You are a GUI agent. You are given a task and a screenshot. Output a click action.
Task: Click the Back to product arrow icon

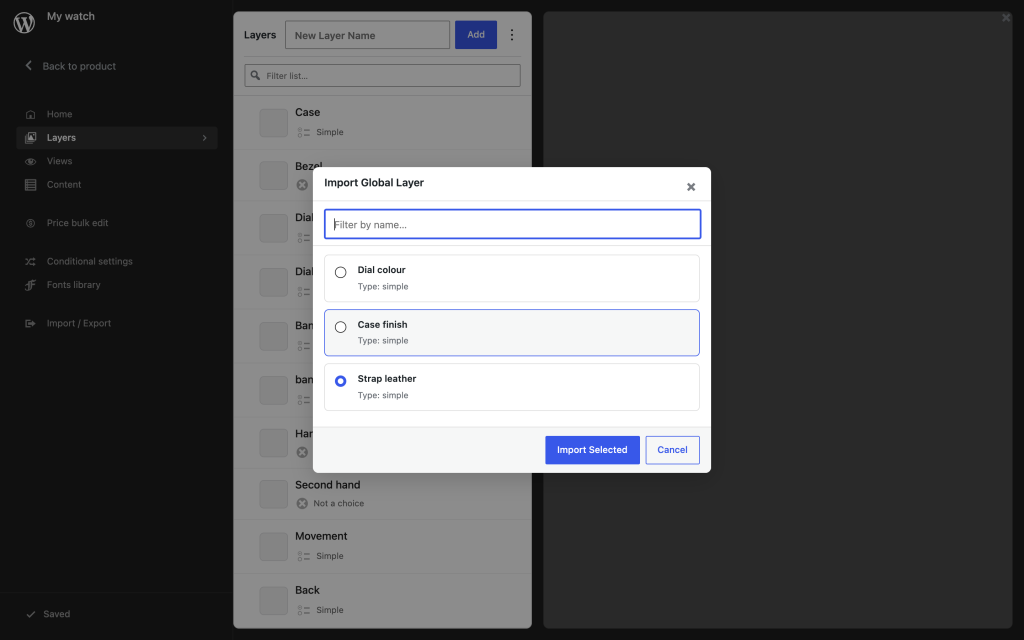(x=28, y=65)
